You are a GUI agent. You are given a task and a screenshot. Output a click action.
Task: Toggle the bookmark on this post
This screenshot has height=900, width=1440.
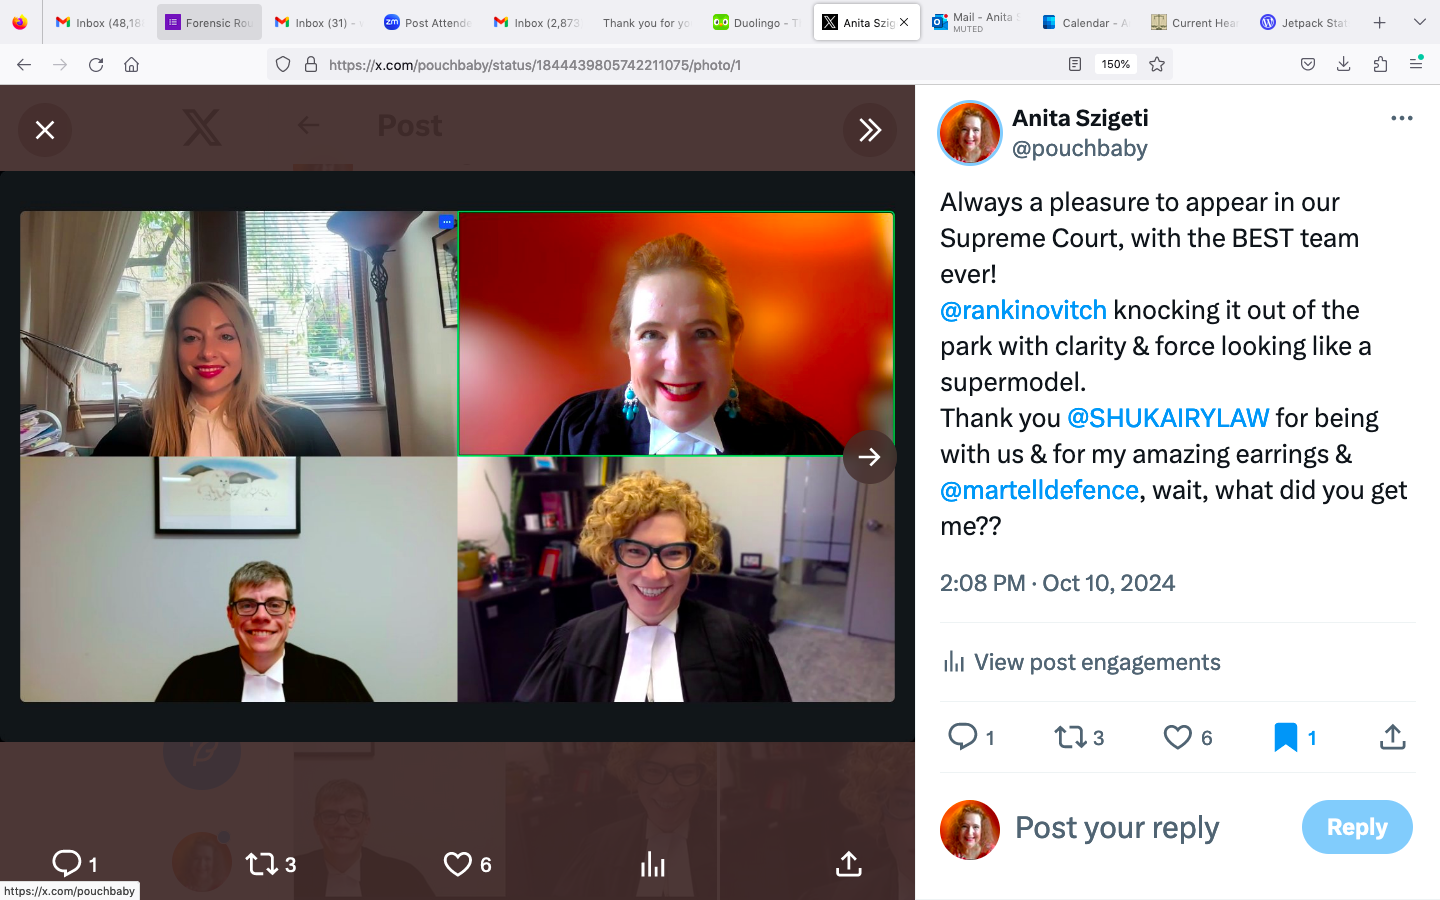click(x=1285, y=738)
